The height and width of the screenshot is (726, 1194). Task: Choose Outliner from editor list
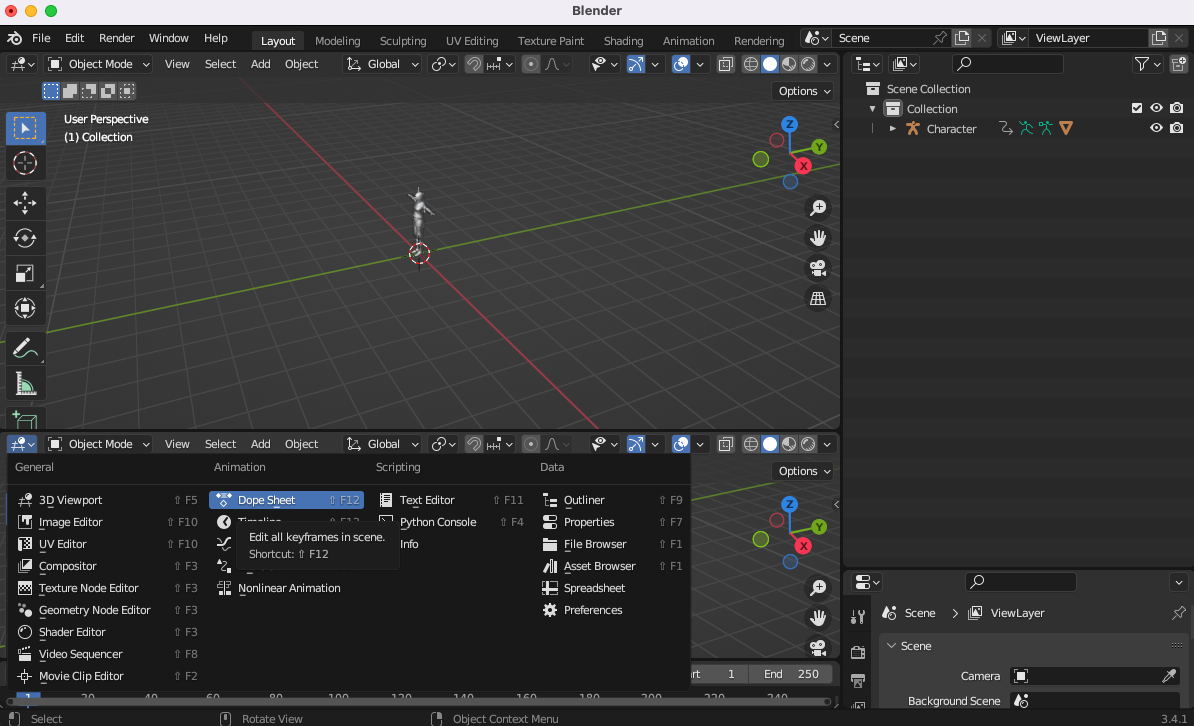tap(612, 500)
